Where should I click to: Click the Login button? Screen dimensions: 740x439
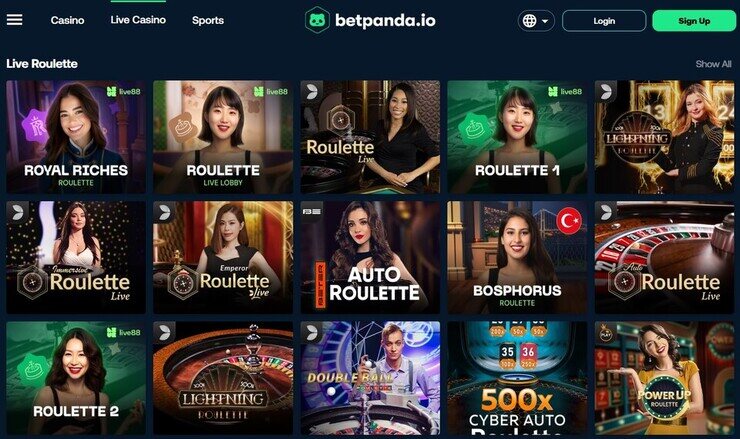[x=604, y=21]
